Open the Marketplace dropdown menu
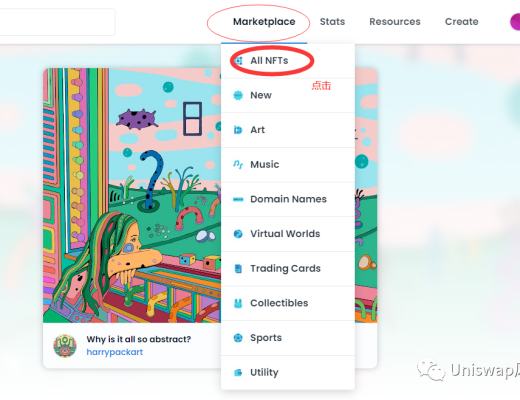Image resolution: width=520 pixels, height=400 pixels. point(264,22)
